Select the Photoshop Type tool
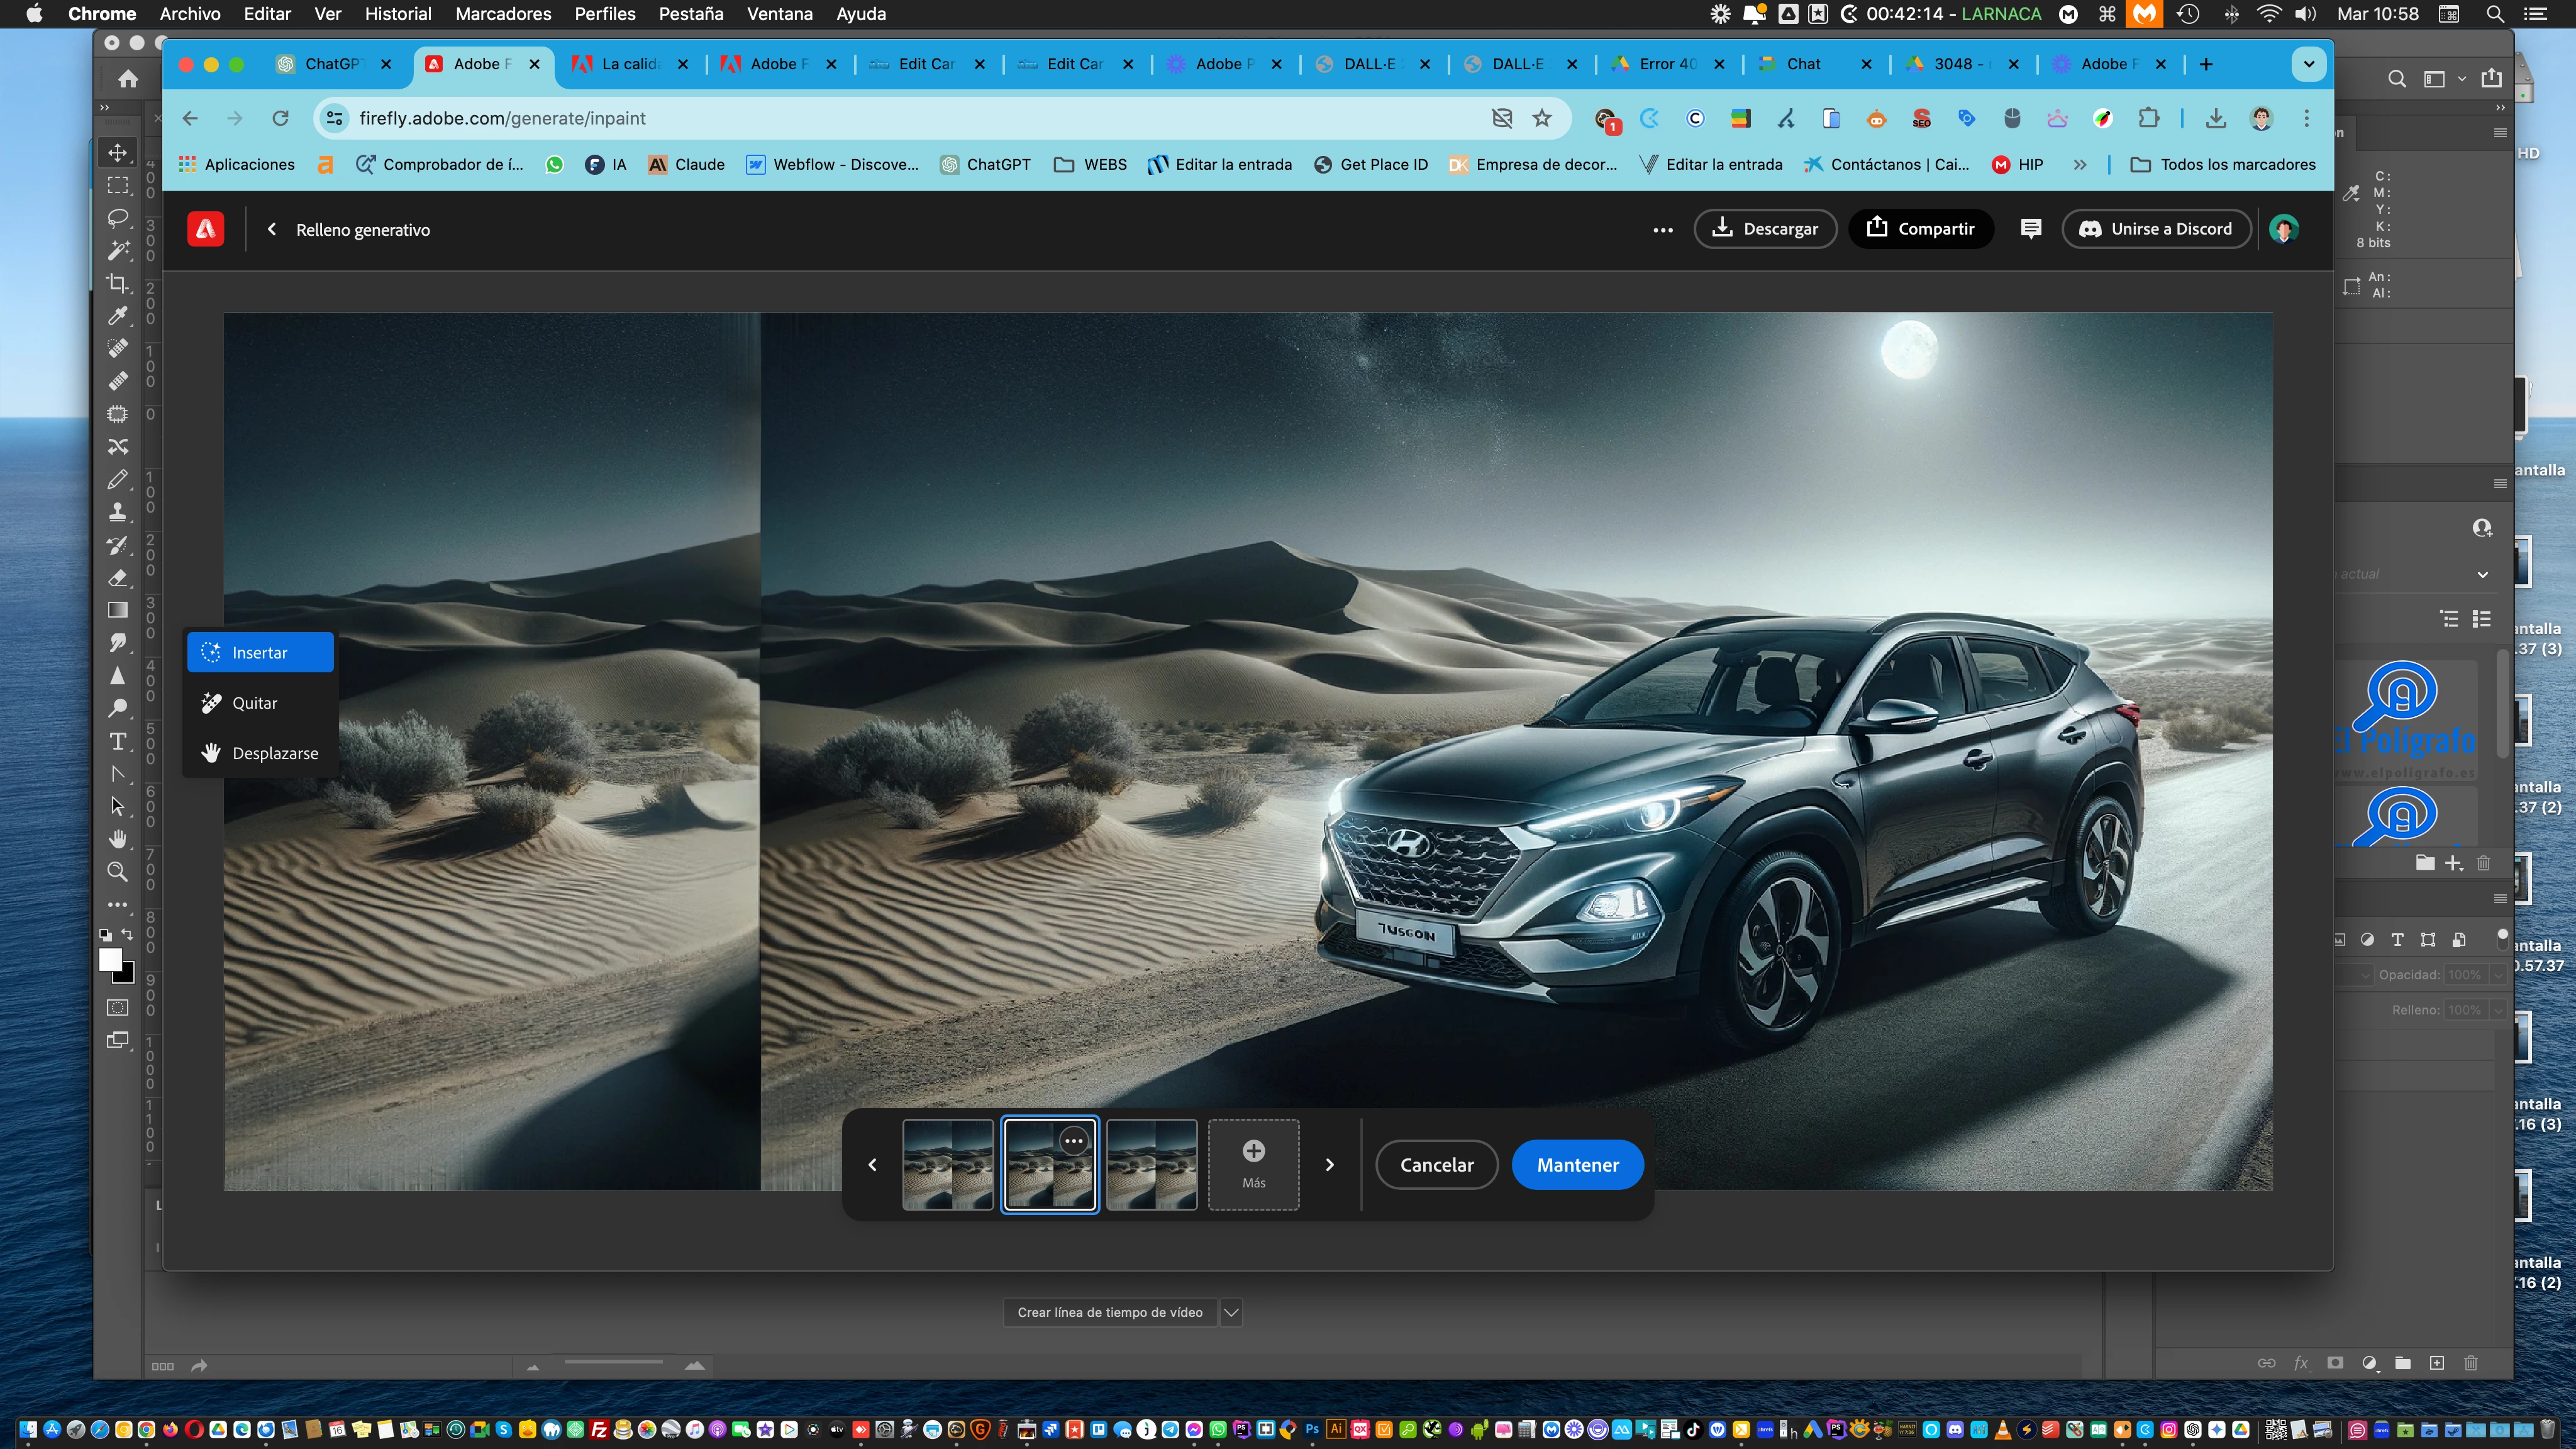 (118, 741)
